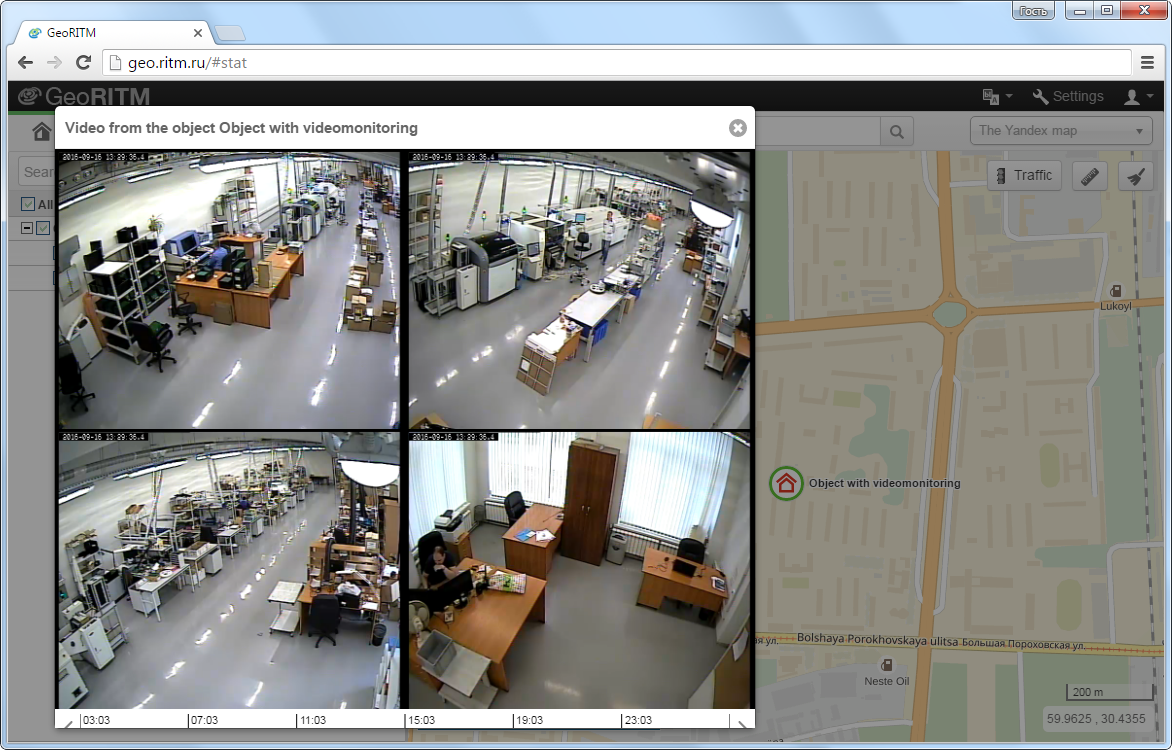Select the ruler measurement tool
1172x750 pixels.
[x=1090, y=176]
